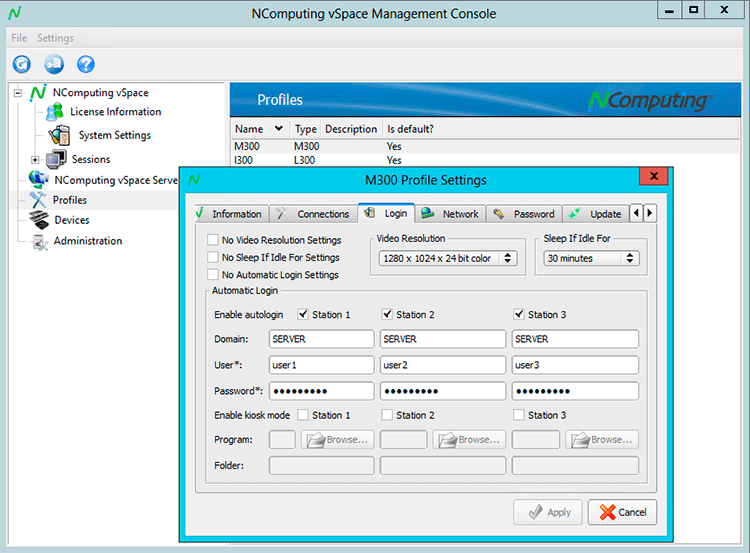The image size is (750, 553).
Task: Click the Network tab globe icon
Action: click(428, 213)
